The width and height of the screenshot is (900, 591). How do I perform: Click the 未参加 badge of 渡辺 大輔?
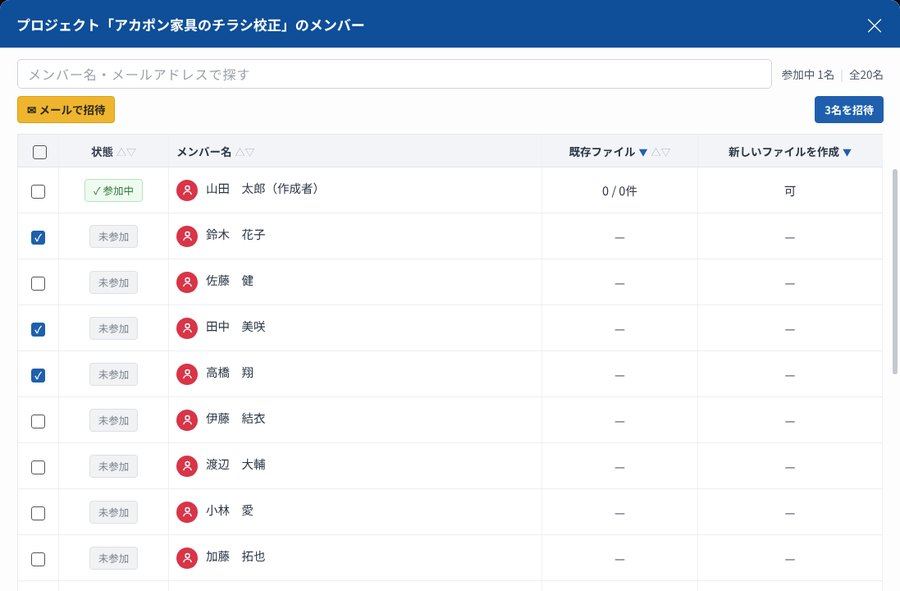pyautogui.click(x=114, y=466)
